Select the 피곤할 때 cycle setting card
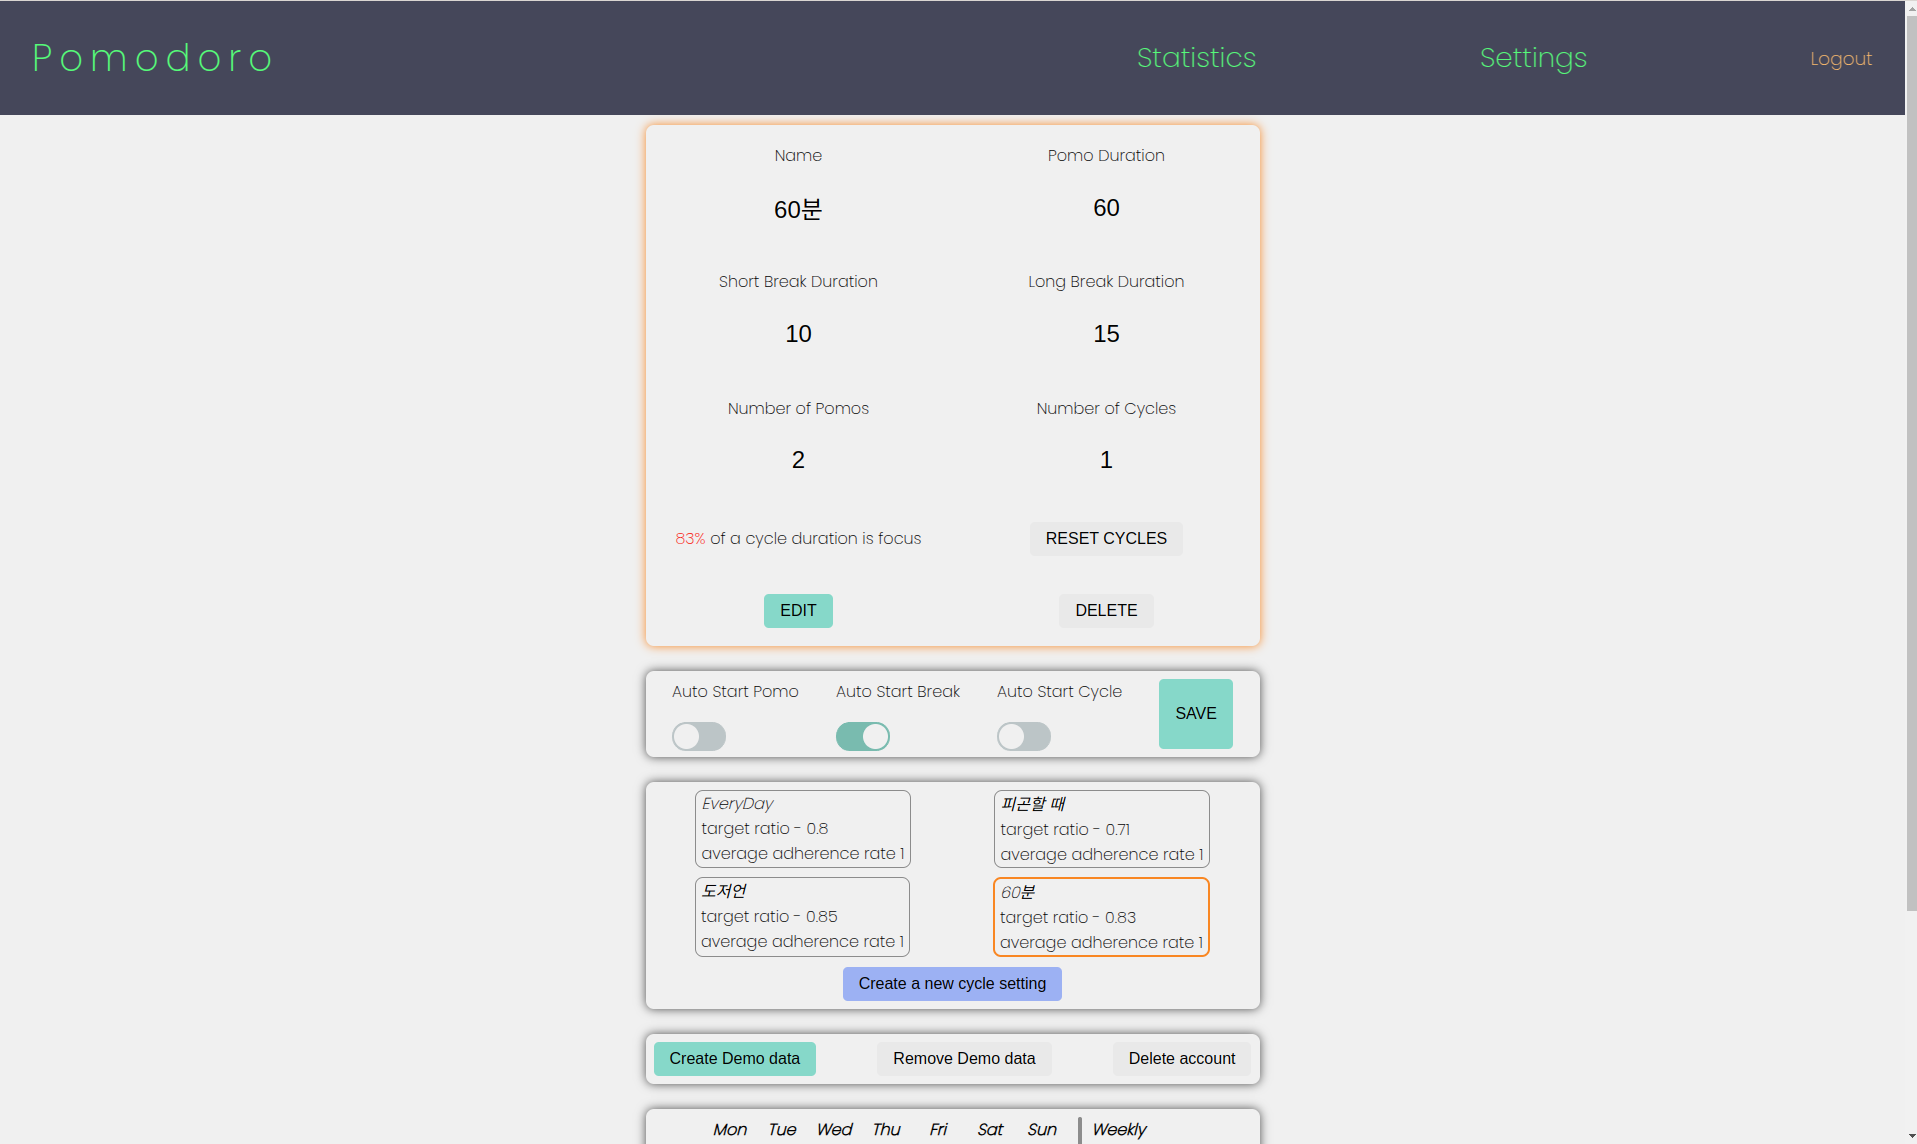 (1101, 829)
